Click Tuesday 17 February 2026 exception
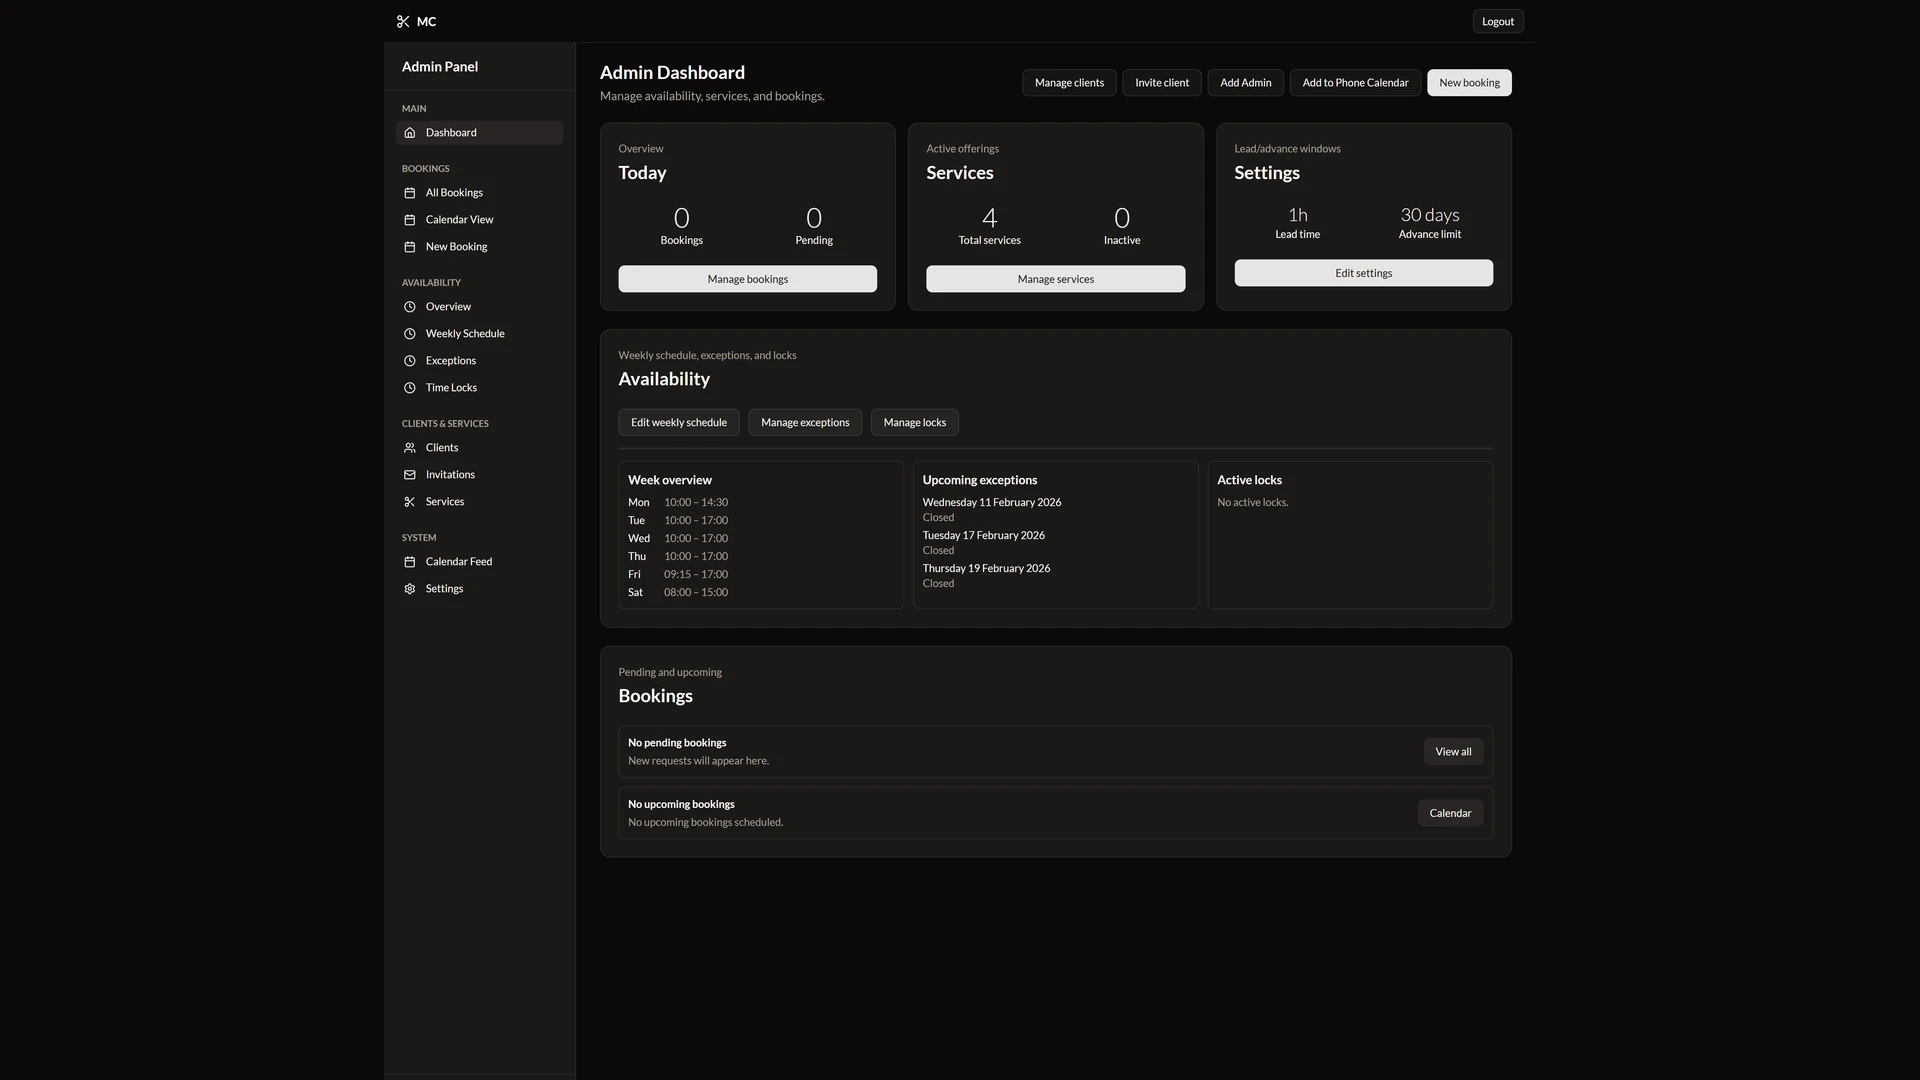Viewport: 1920px width, 1080px height. pos(983,536)
